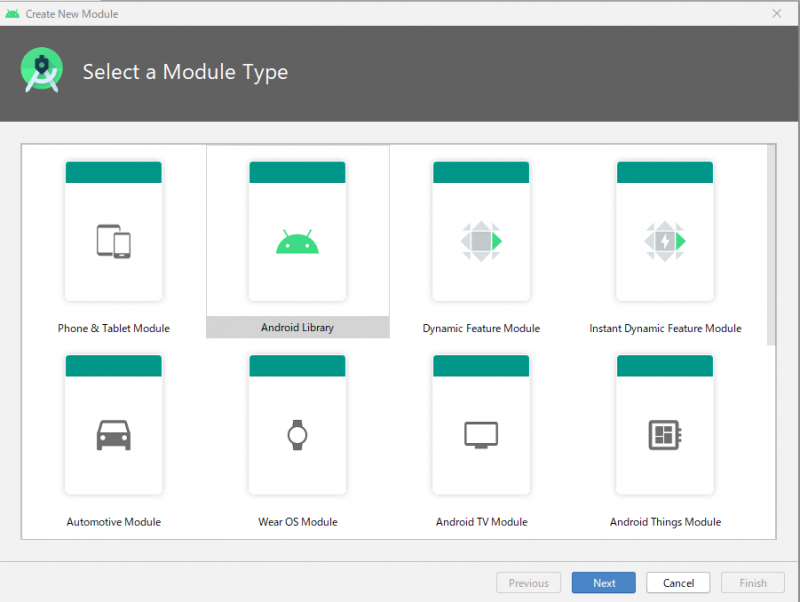Click the Android robot icon on Android Library
This screenshot has width=800, height=602.
297,240
